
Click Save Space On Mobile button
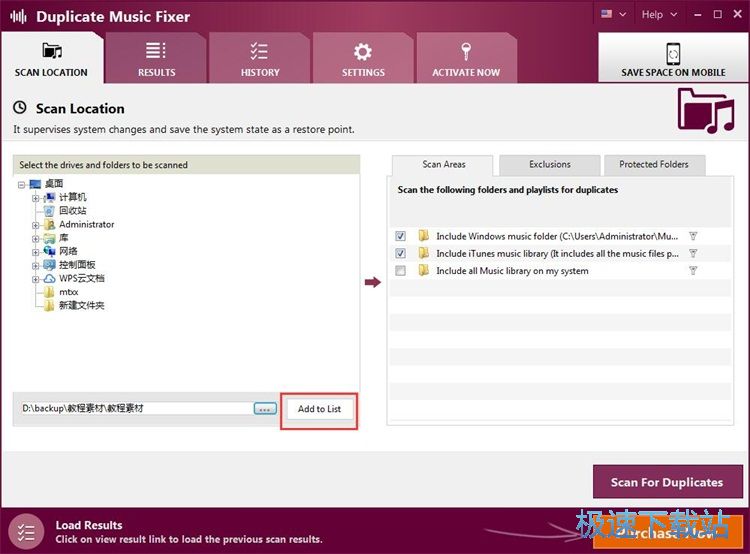coord(673,58)
